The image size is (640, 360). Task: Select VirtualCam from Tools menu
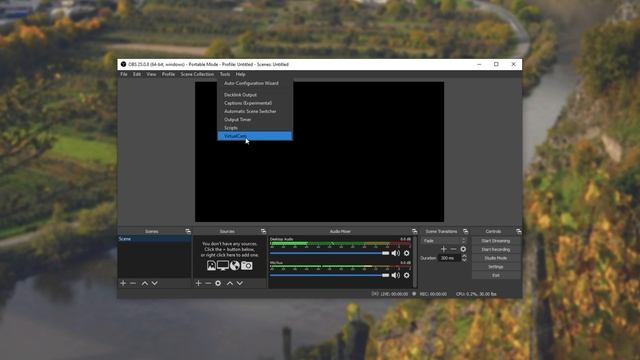tap(255, 136)
